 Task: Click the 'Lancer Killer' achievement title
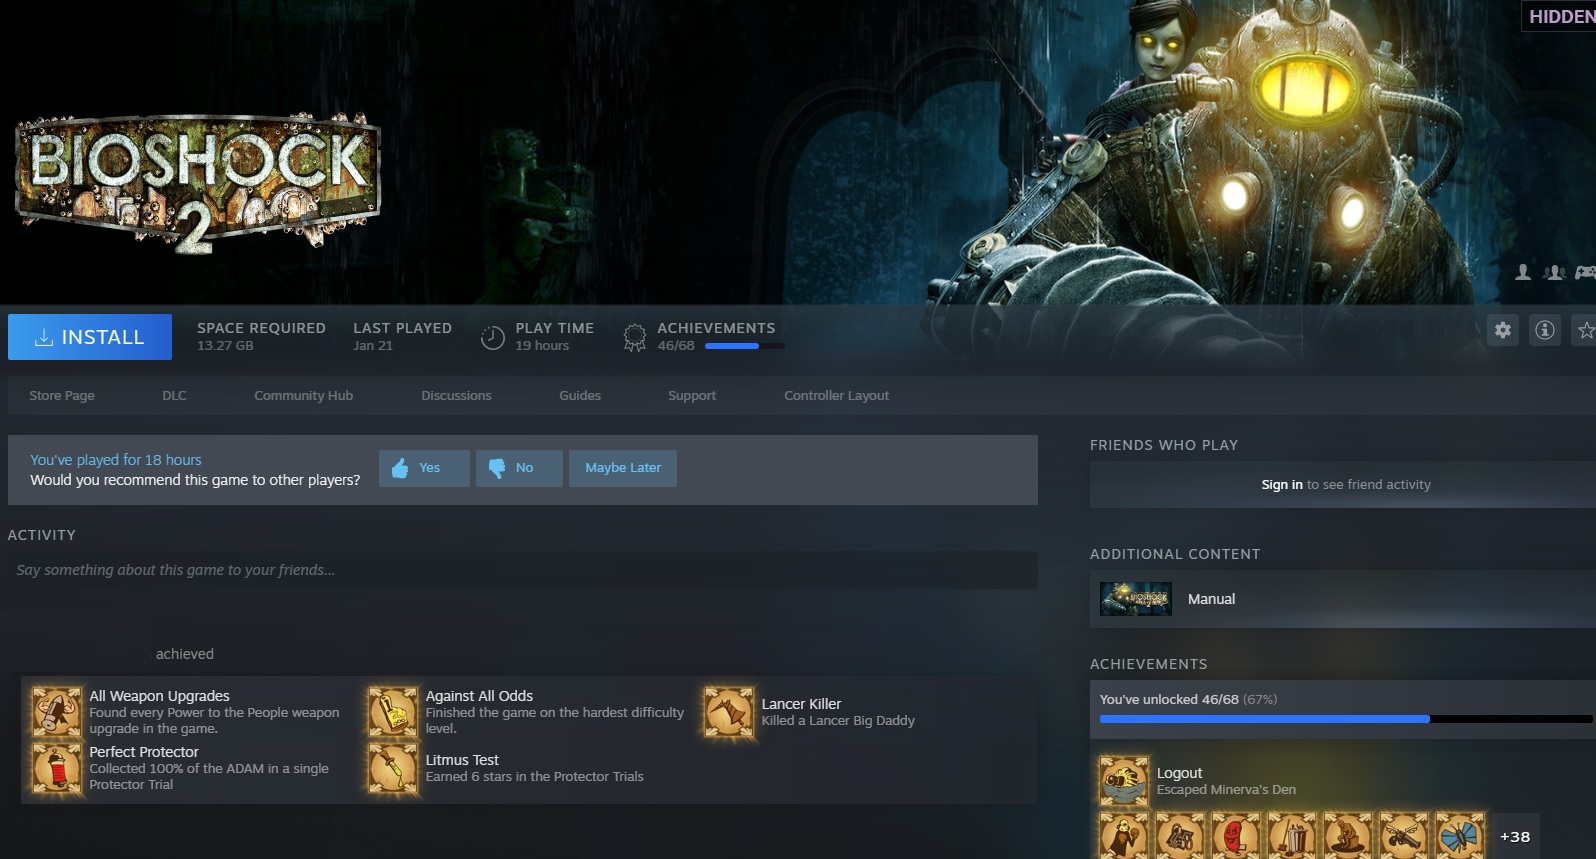click(801, 704)
